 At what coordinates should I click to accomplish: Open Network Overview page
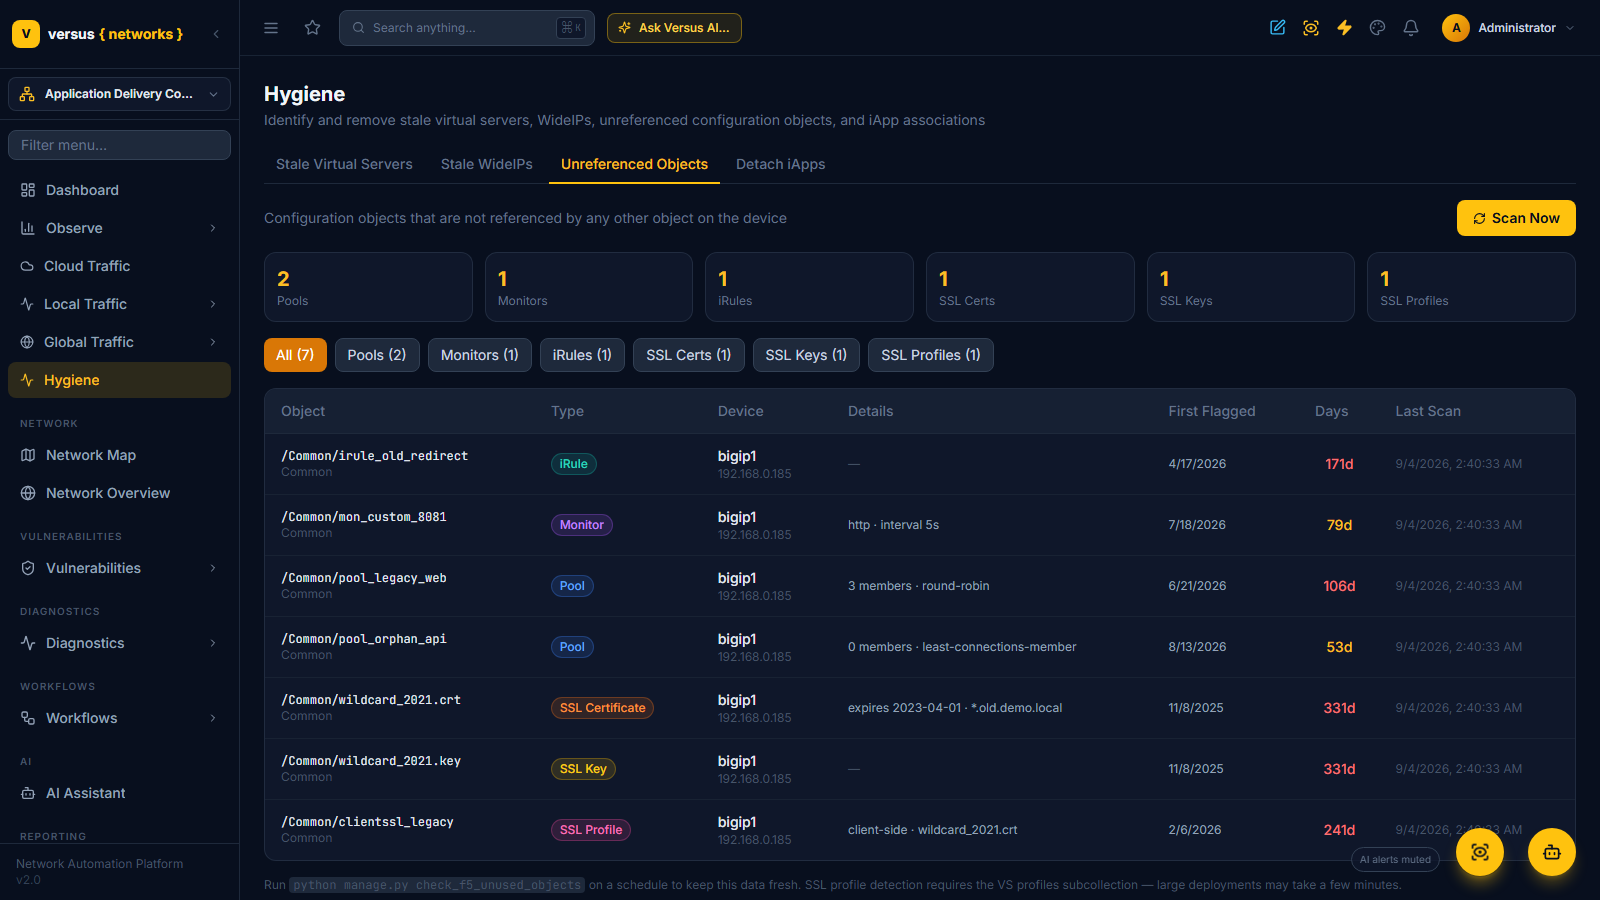[119, 493]
